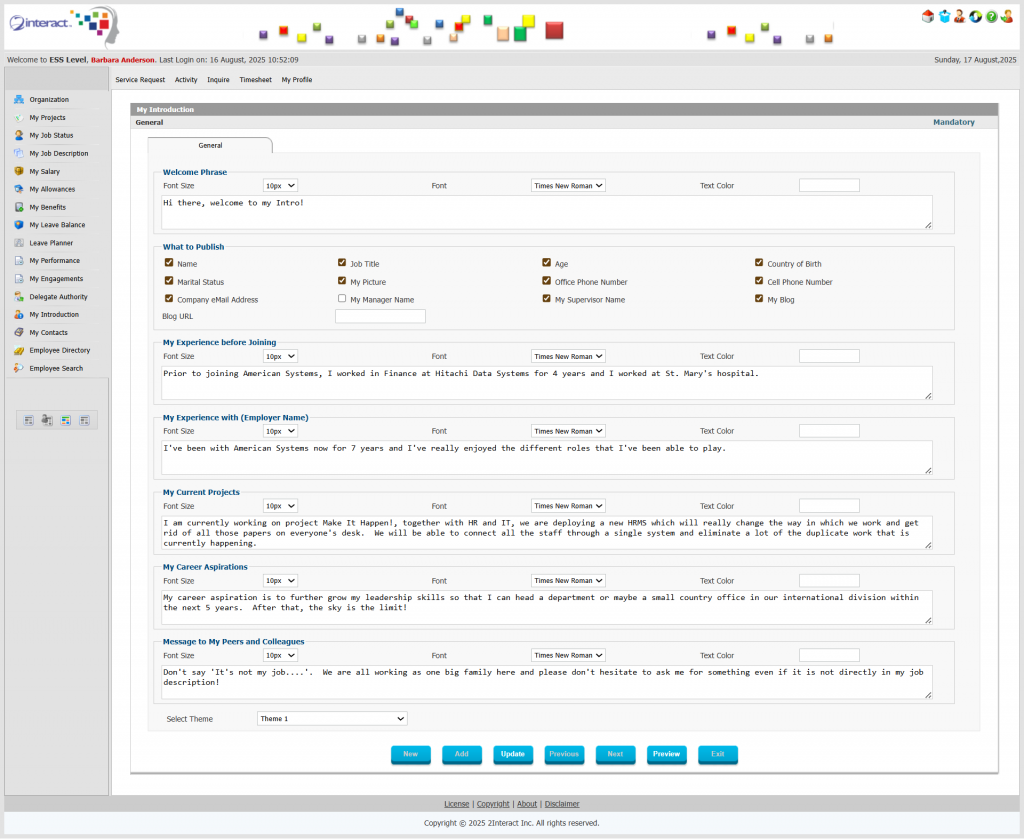1024x839 pixels.
Task: Uncheck the Marital Status checkbox
Action: (x=169, y=281)
